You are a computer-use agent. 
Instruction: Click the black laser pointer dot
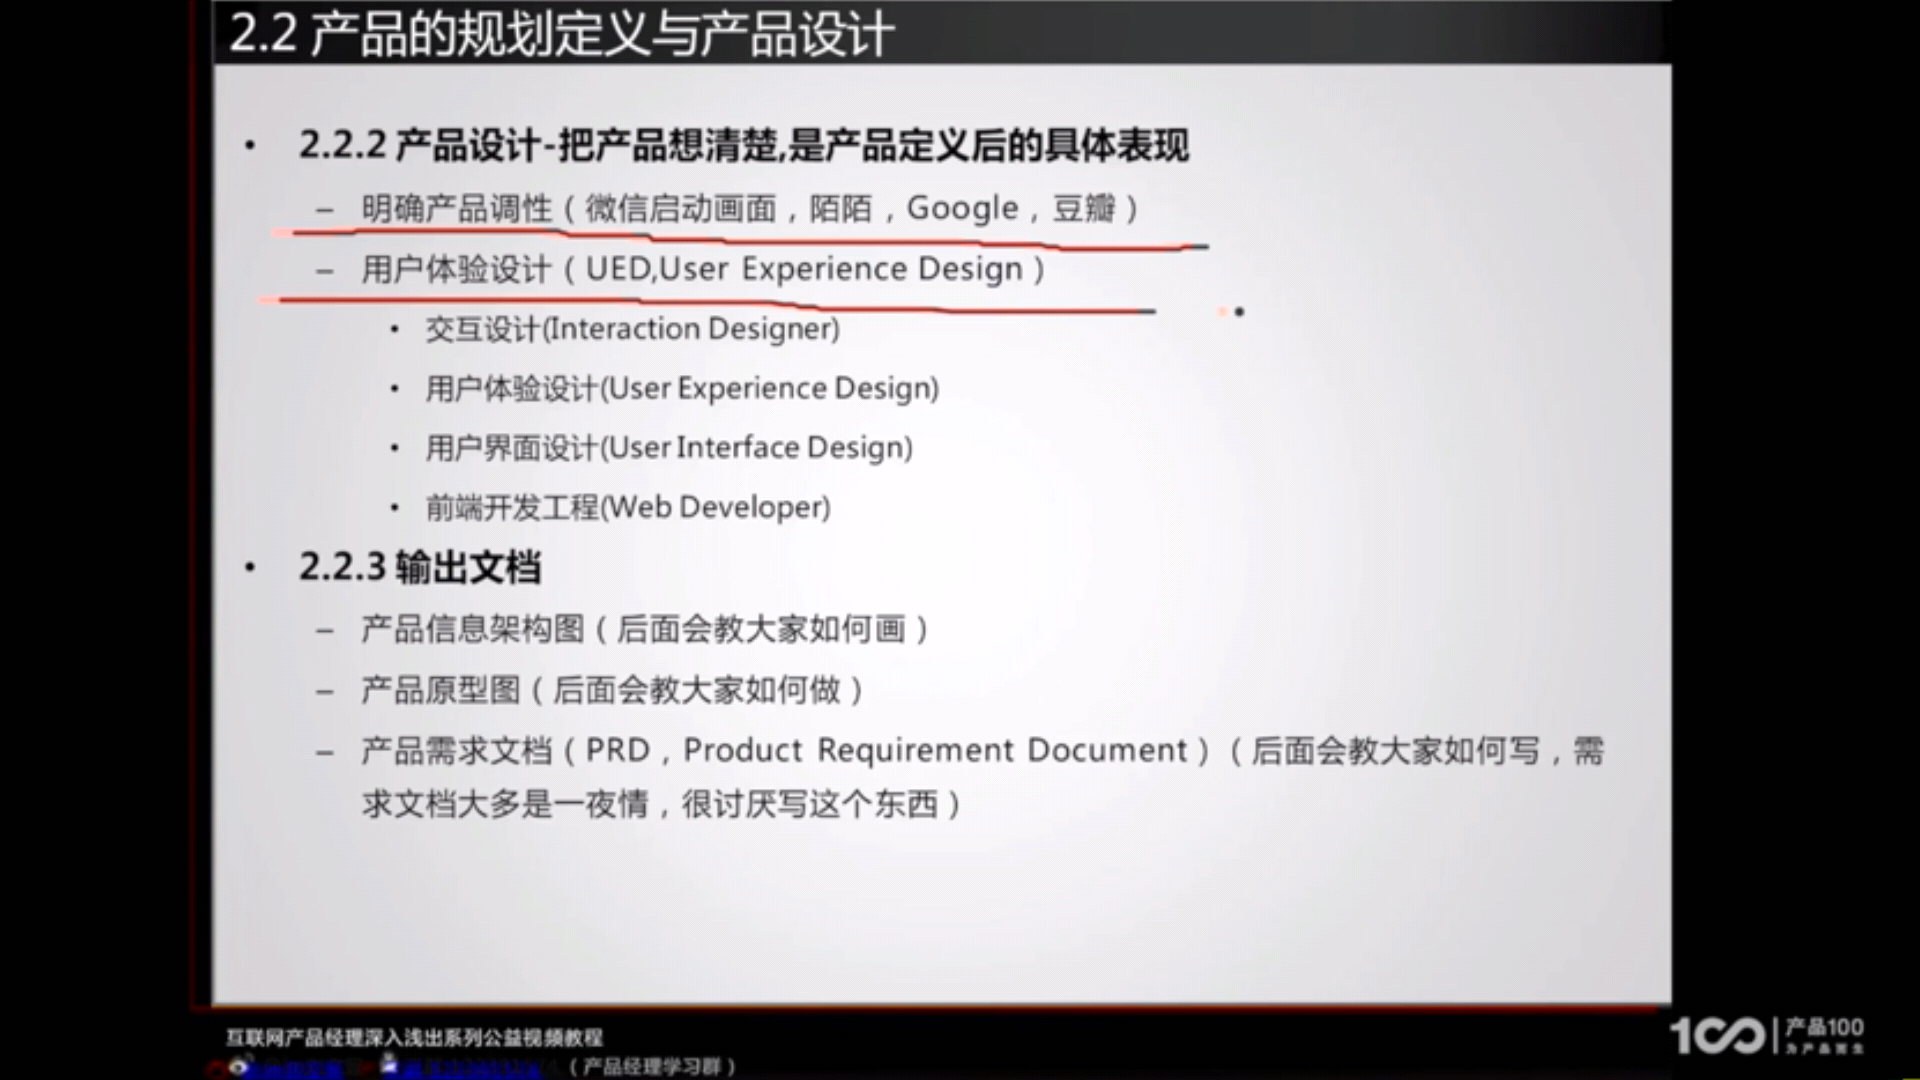[1239, 312]
